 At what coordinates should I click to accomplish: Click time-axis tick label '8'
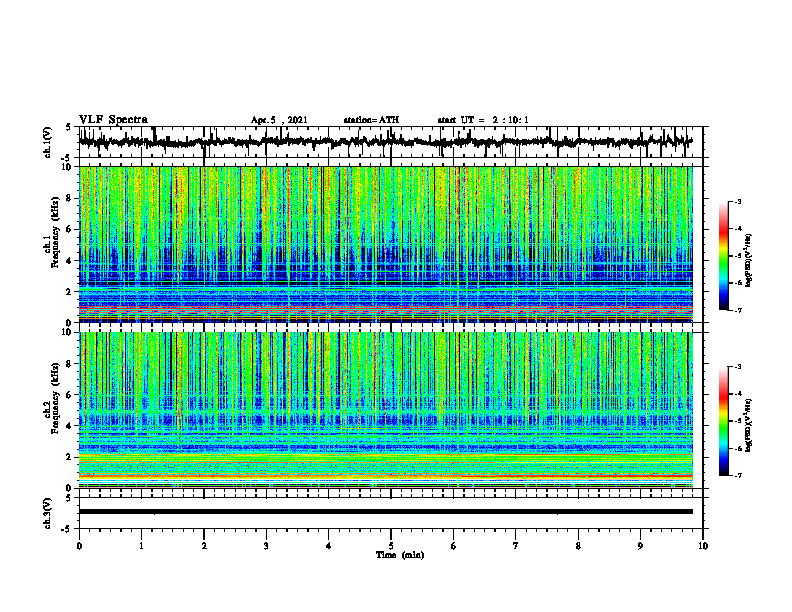(578, 546)
